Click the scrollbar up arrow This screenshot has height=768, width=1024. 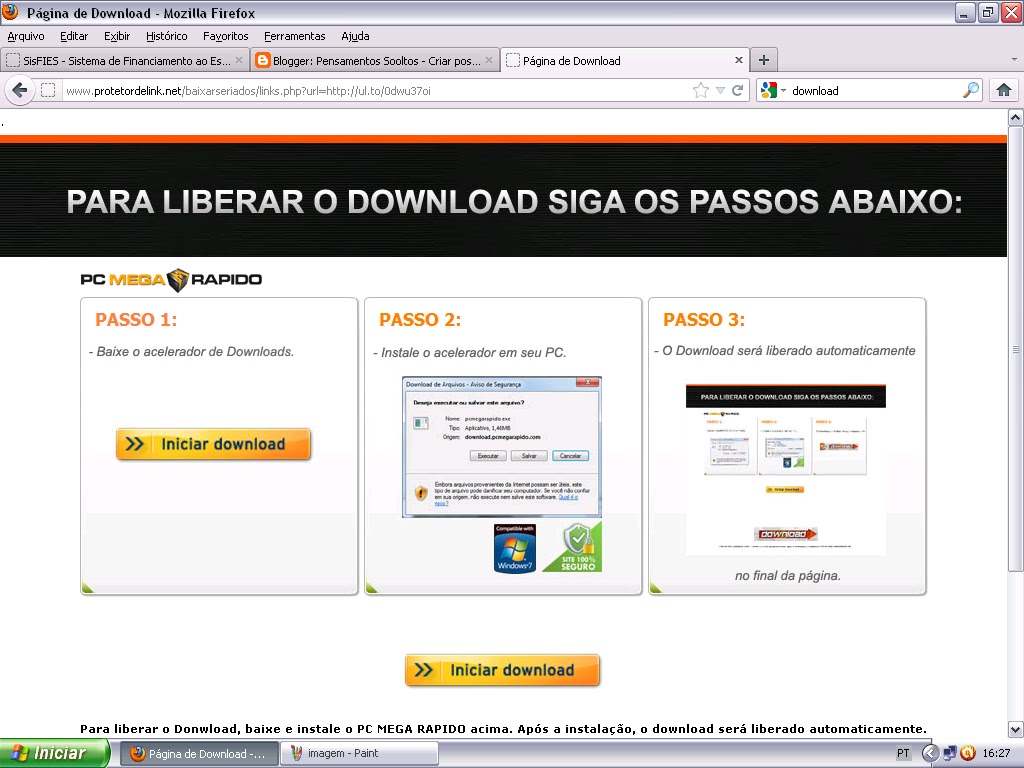1015,118
